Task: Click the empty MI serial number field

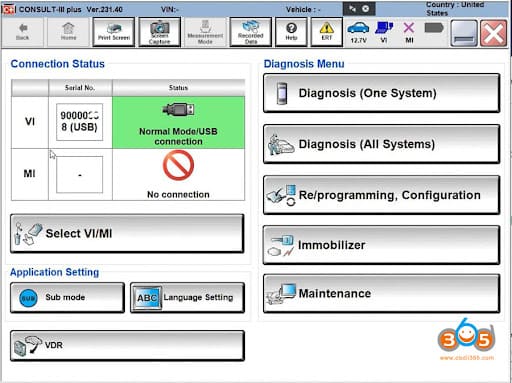Action: click(x=79, y=174)
